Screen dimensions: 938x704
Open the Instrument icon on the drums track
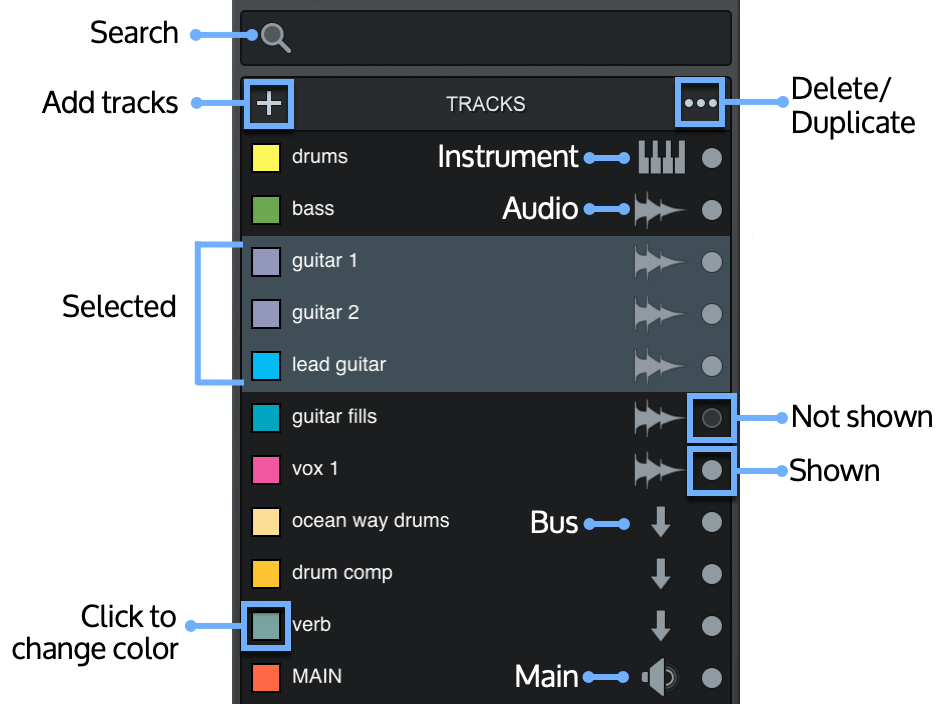point(660,157)
